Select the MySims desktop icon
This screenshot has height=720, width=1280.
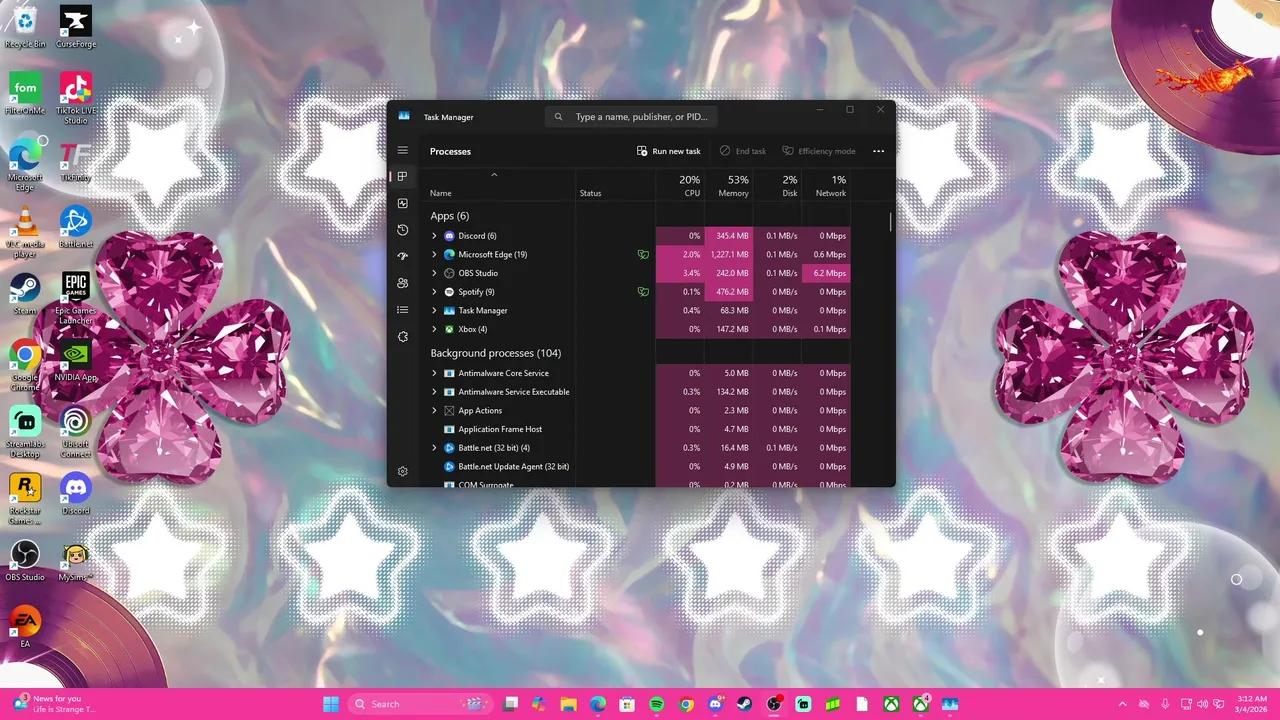click(75, 560)
